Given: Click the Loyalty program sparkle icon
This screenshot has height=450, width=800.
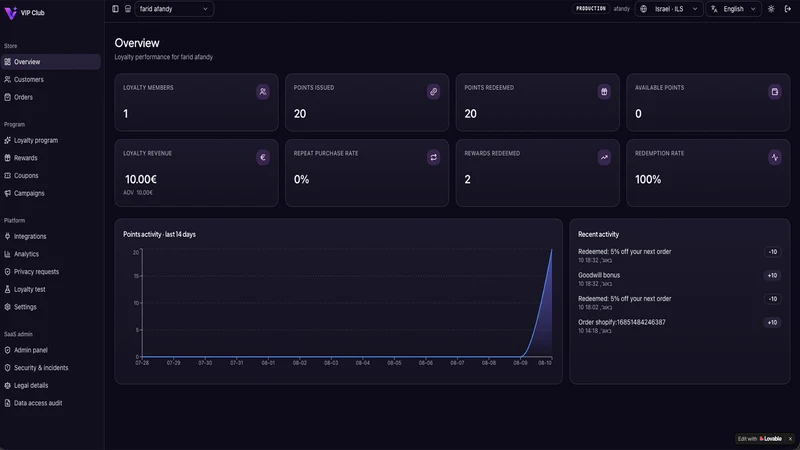Looking at the screenshot, I should pos(7,140).
